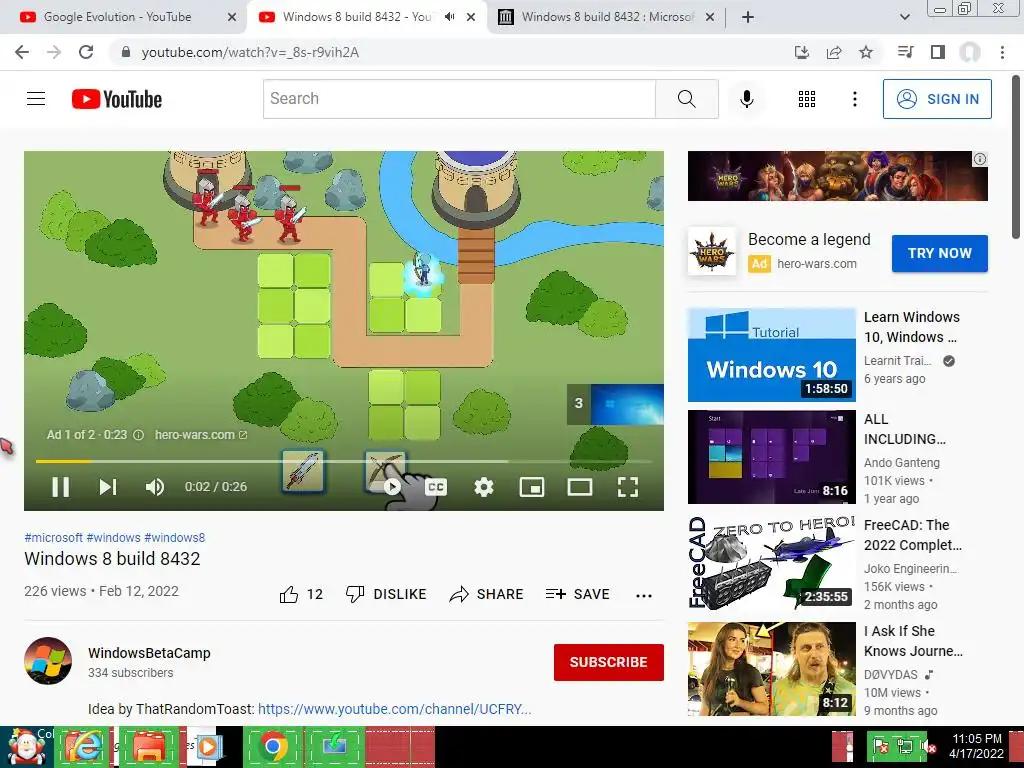Open 'I Ask If She Knows Journey' title
Viewport: 1024px width, 768px height.
913,641
